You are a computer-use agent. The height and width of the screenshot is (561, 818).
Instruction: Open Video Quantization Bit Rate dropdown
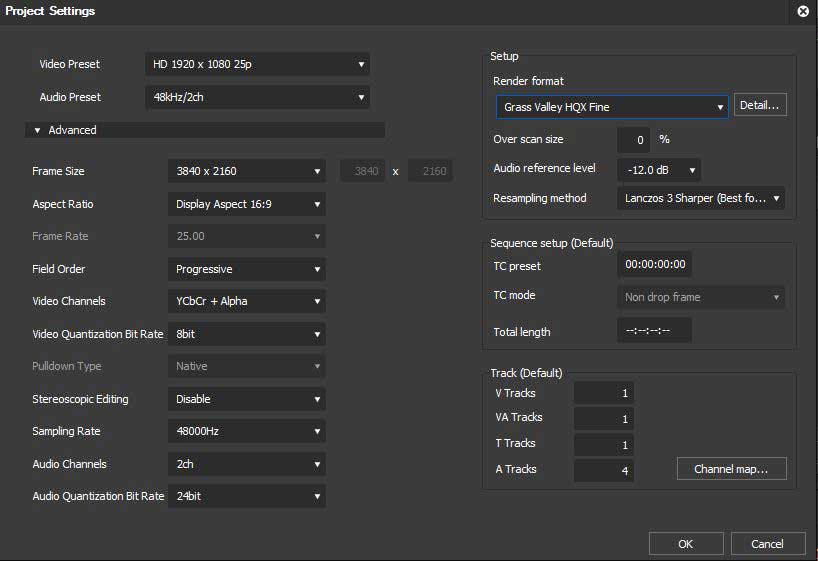247,334
